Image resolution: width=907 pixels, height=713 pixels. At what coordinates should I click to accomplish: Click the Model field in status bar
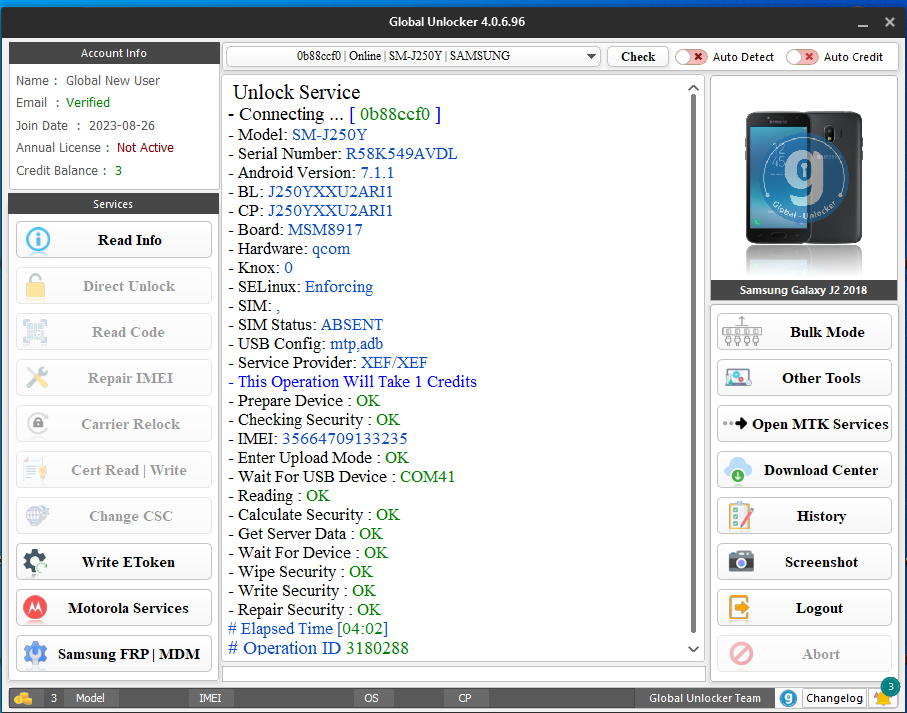pyautogui.click(x=90, y=698)
